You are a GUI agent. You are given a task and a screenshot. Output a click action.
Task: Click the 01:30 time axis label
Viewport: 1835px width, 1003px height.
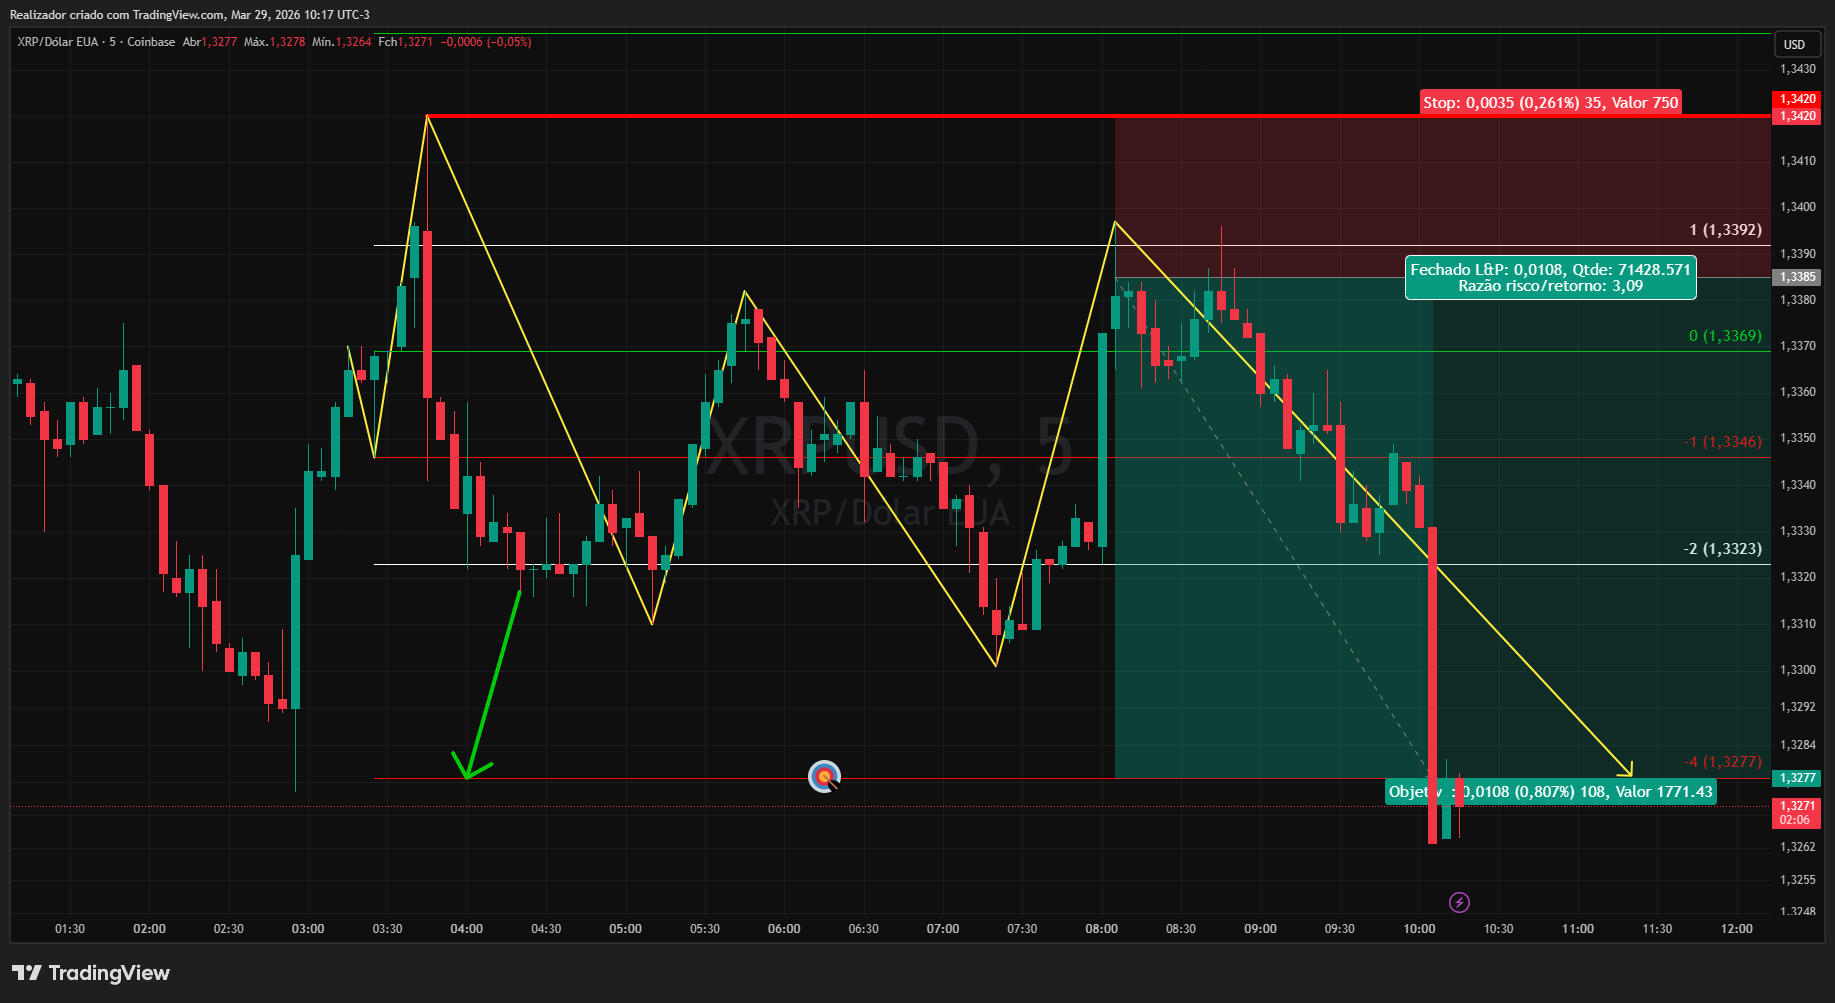[x=70, y=929]
